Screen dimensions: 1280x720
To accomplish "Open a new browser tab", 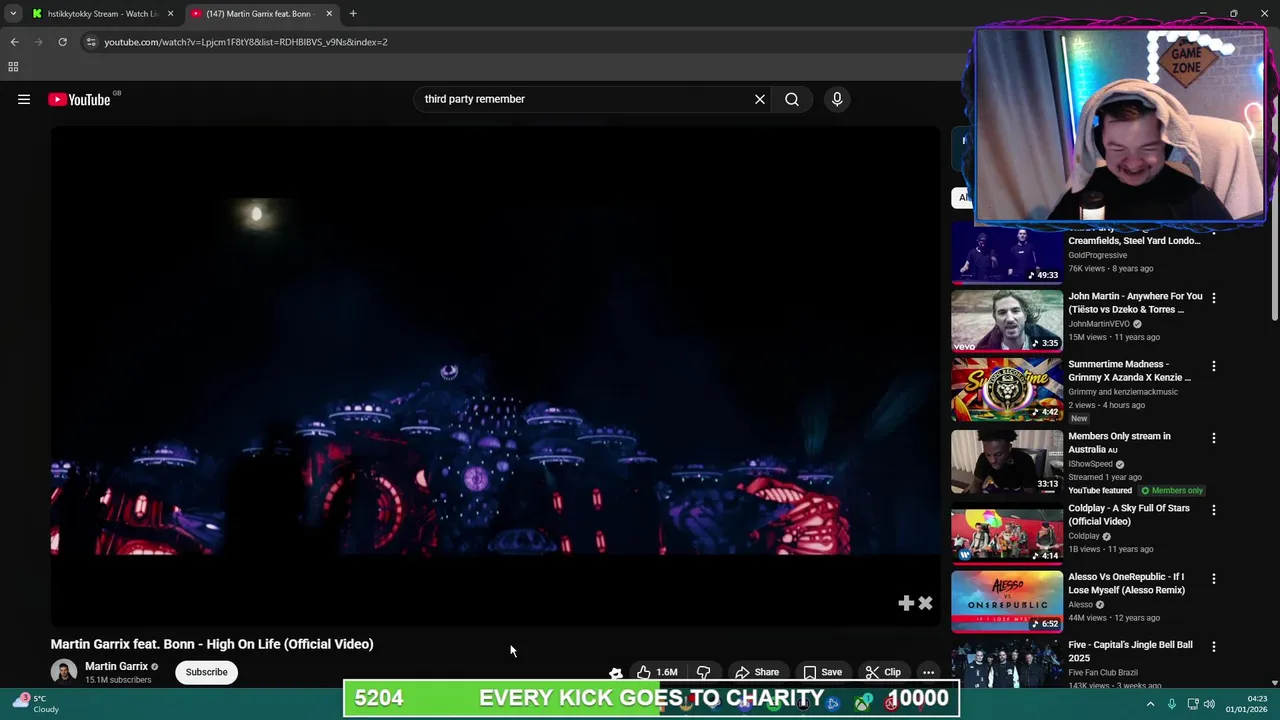I will 353,14.
